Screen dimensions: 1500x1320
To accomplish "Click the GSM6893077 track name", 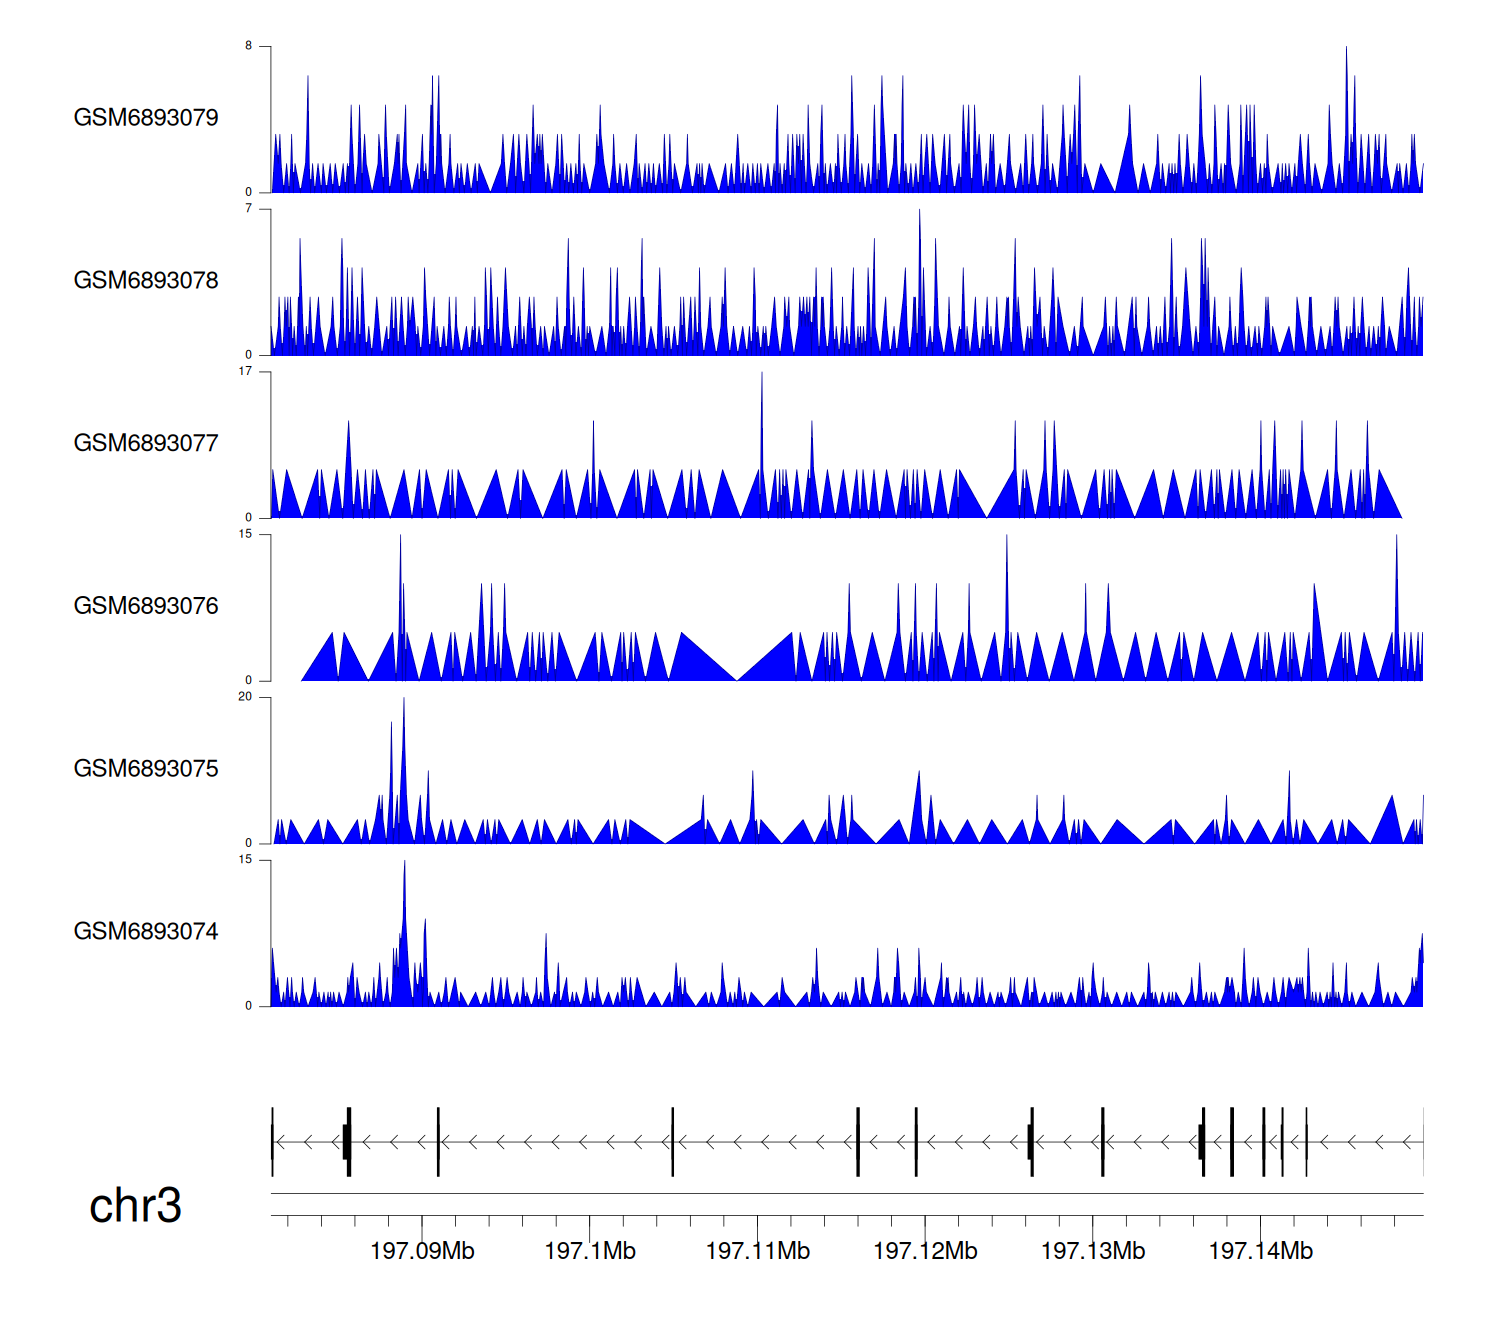I will 146,443.
